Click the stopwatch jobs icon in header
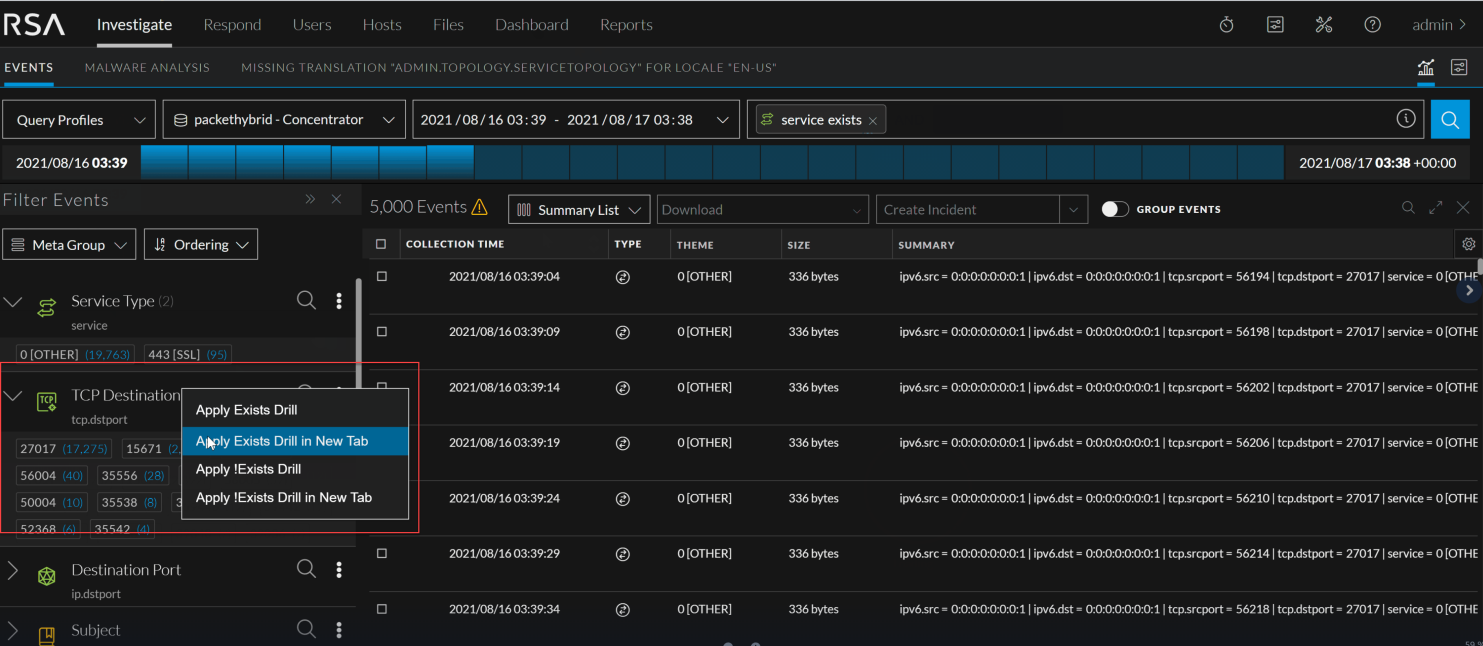This screenshot has width=1483, height=646. click(1226, 25)
